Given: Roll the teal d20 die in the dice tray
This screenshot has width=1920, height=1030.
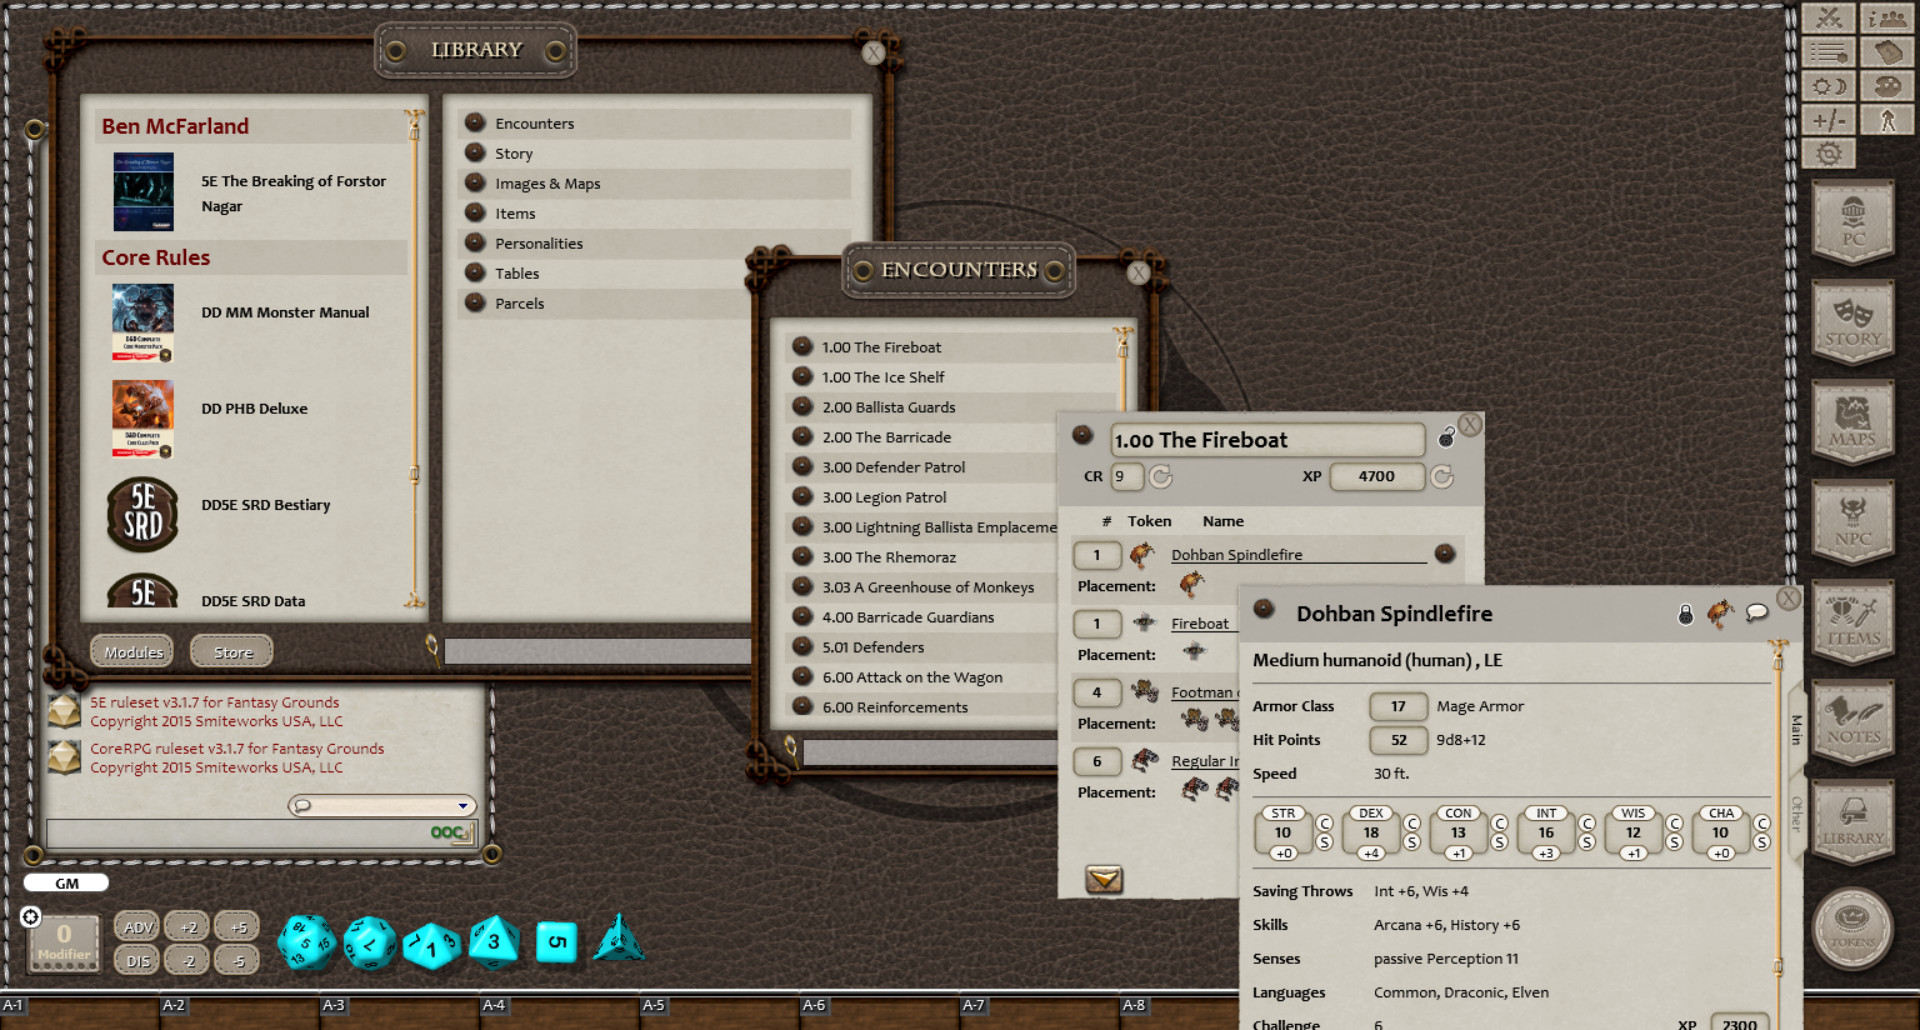Looking at the screenshot, I should (x=305, y=942).
